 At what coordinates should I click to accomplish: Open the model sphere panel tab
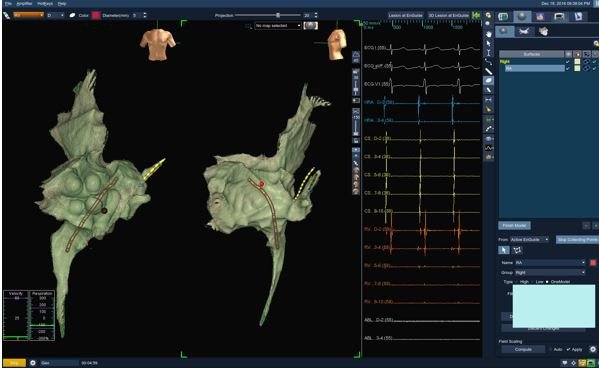pyautogui.click(x=522, y=16)
